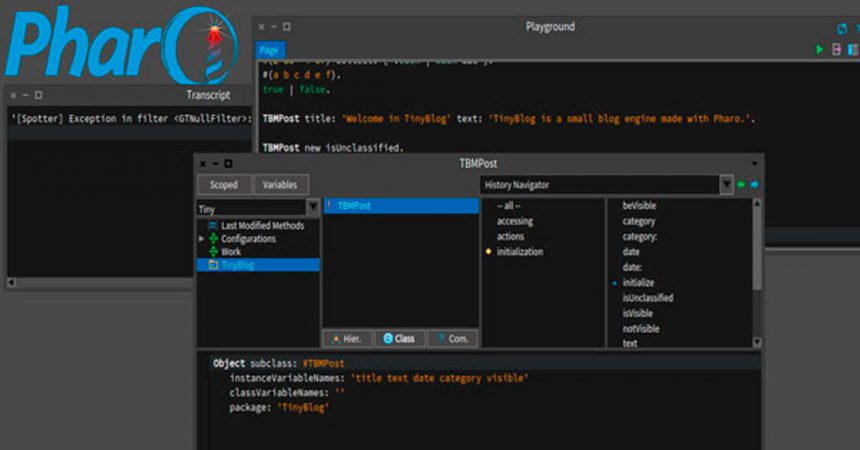
Task: Click the Work package icon
Action: coord(213,252)
